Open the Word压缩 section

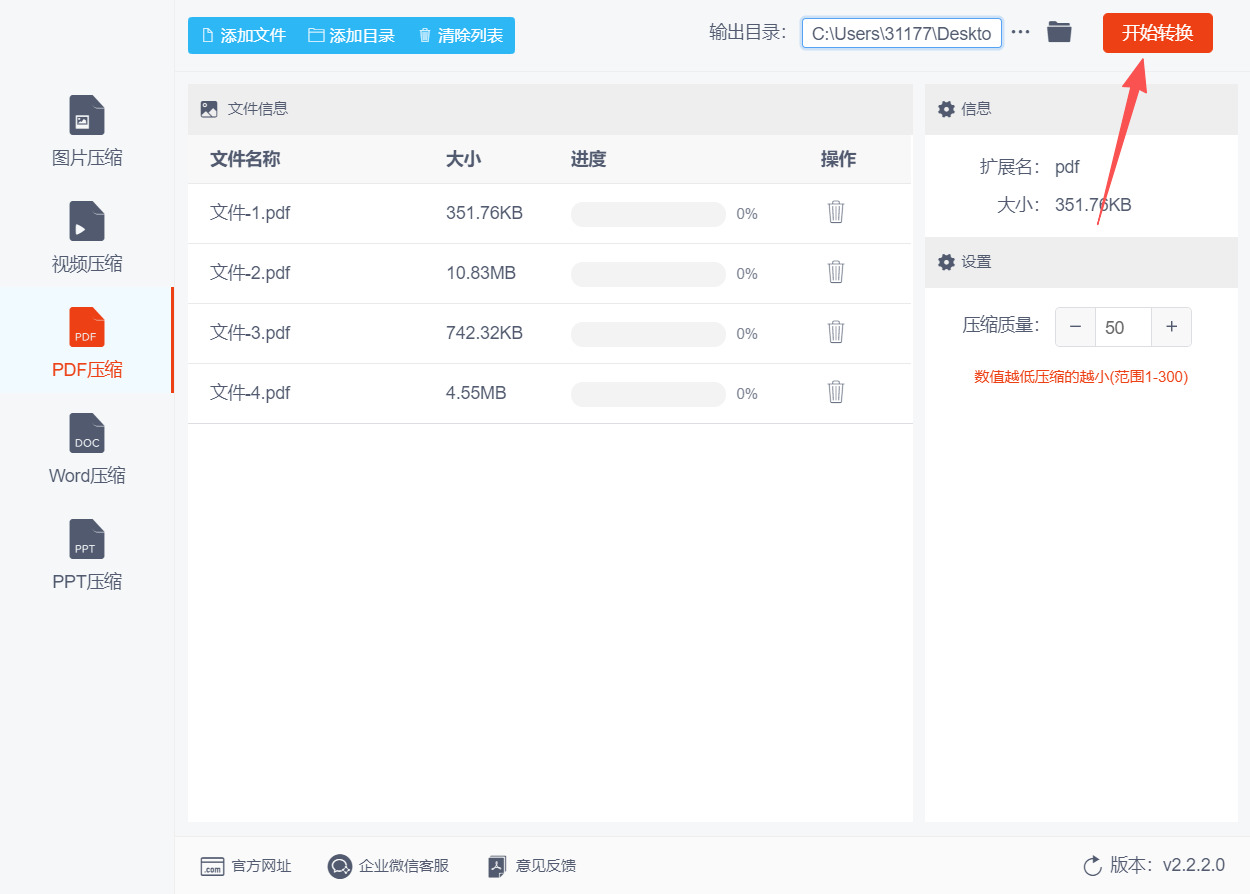point(87,449)
